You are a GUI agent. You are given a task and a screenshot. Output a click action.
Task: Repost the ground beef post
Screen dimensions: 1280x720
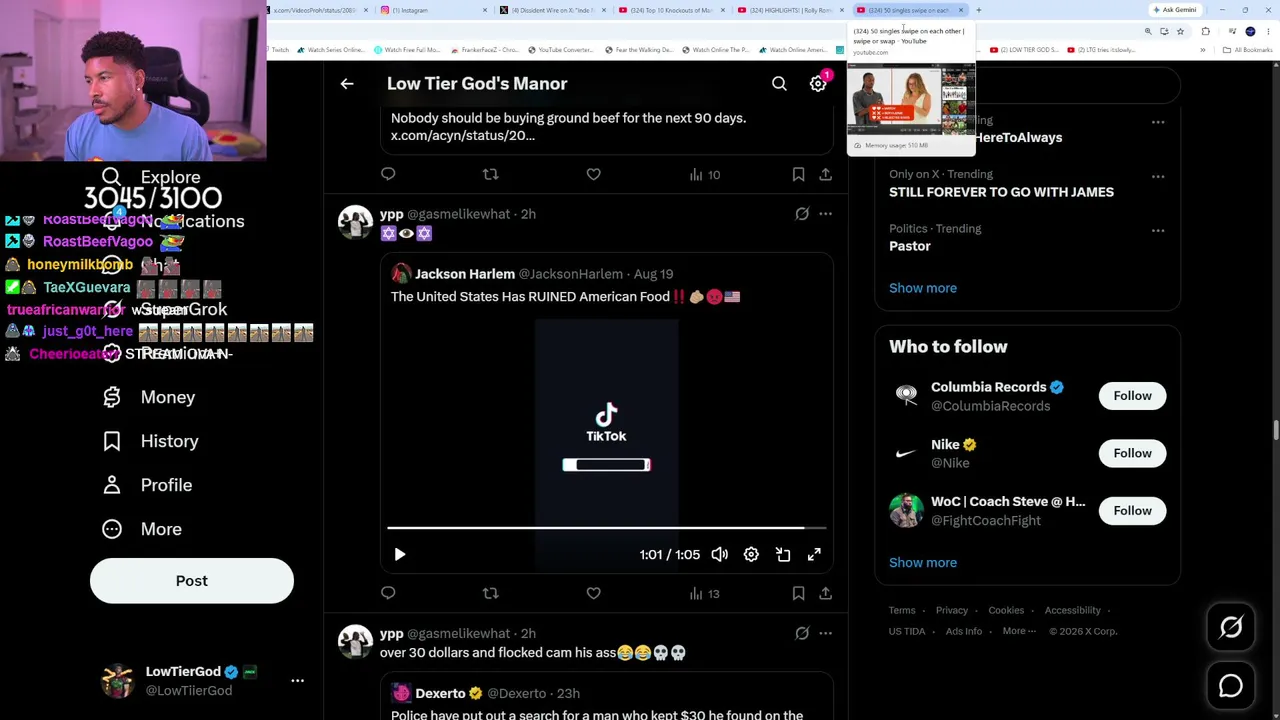pos(490,174)
